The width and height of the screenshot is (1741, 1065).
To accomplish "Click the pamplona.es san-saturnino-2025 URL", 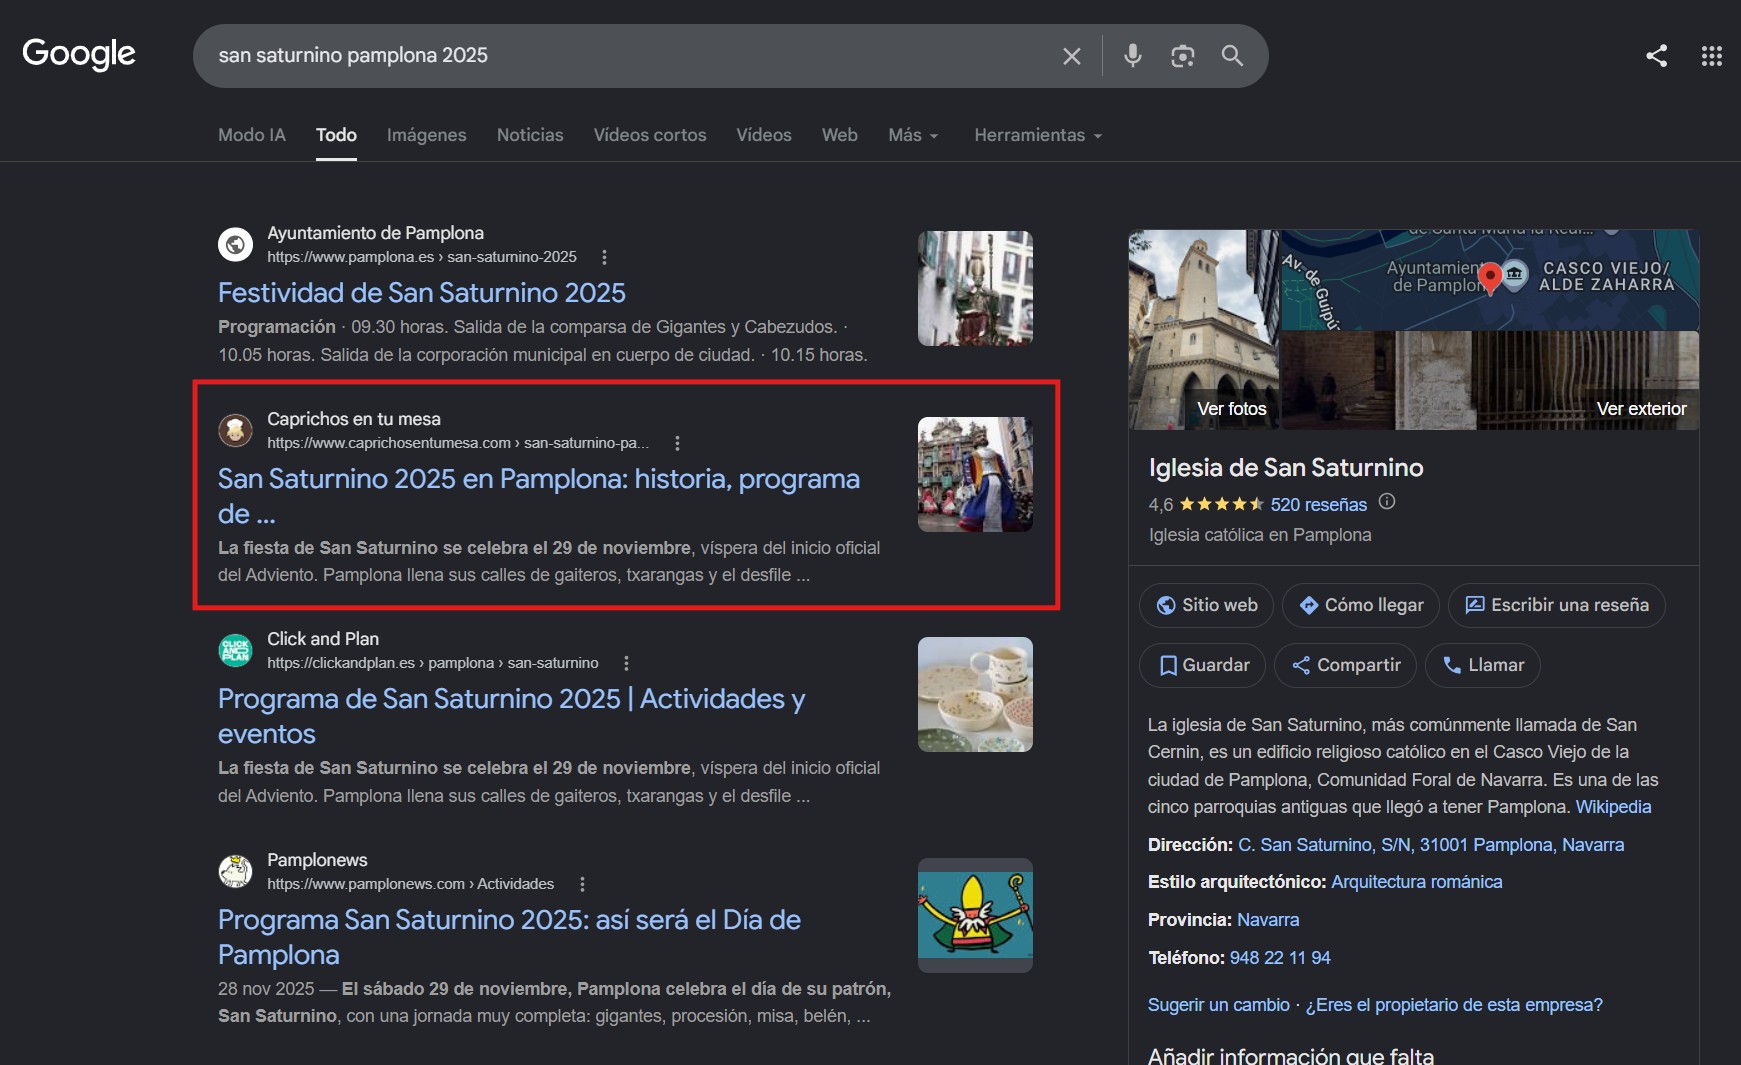I will pyautogui.click(x=422, y=257).
